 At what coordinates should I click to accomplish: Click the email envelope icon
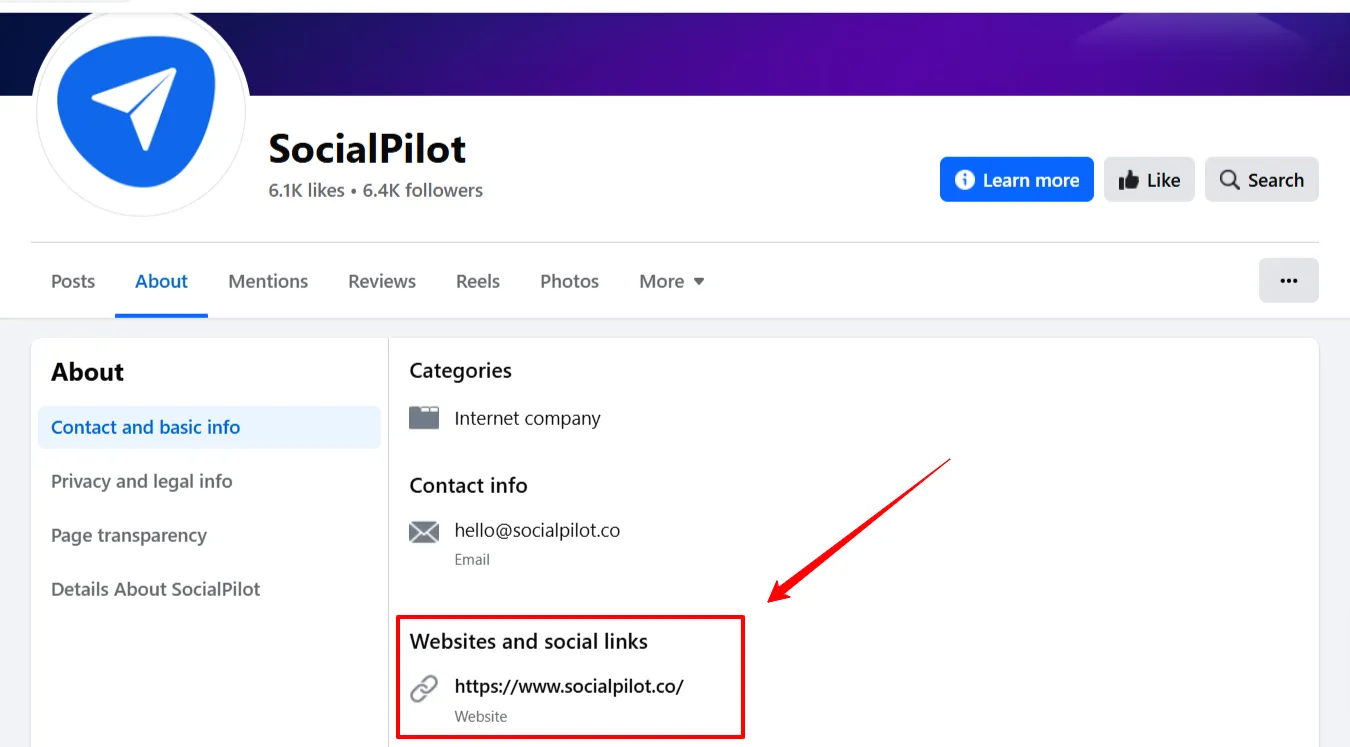[x=424, y=531]
